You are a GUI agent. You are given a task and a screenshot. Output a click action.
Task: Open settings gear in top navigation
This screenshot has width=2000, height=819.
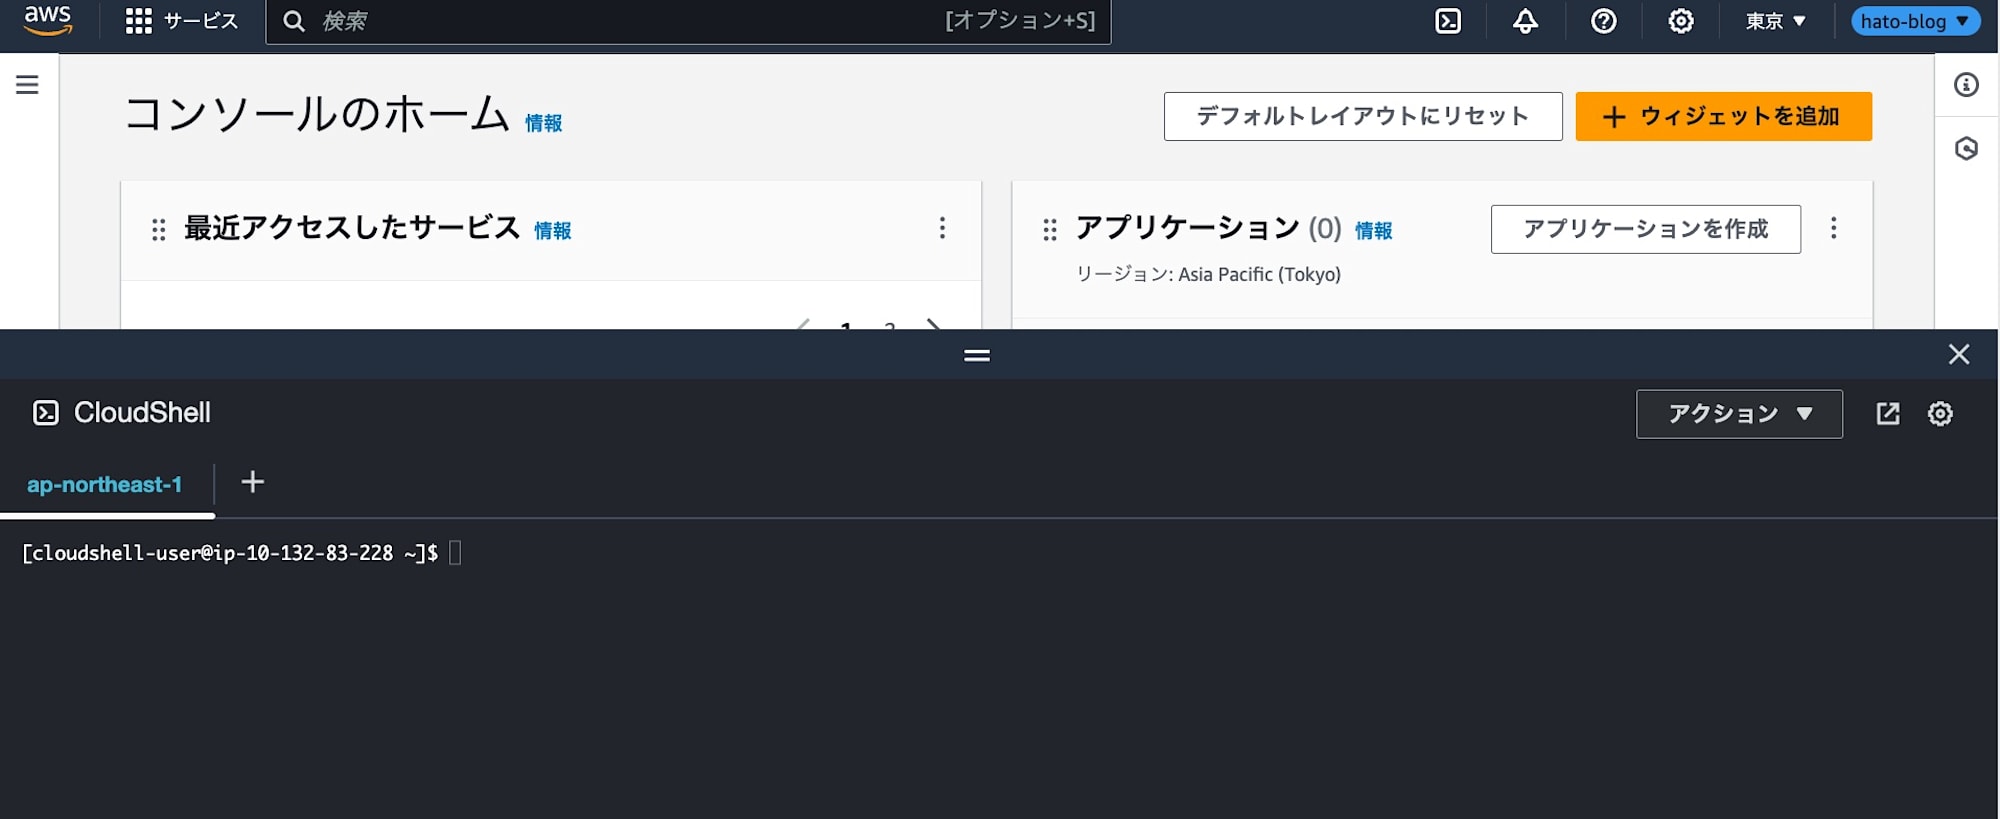pyautogui.click(x=1681, y=21)
